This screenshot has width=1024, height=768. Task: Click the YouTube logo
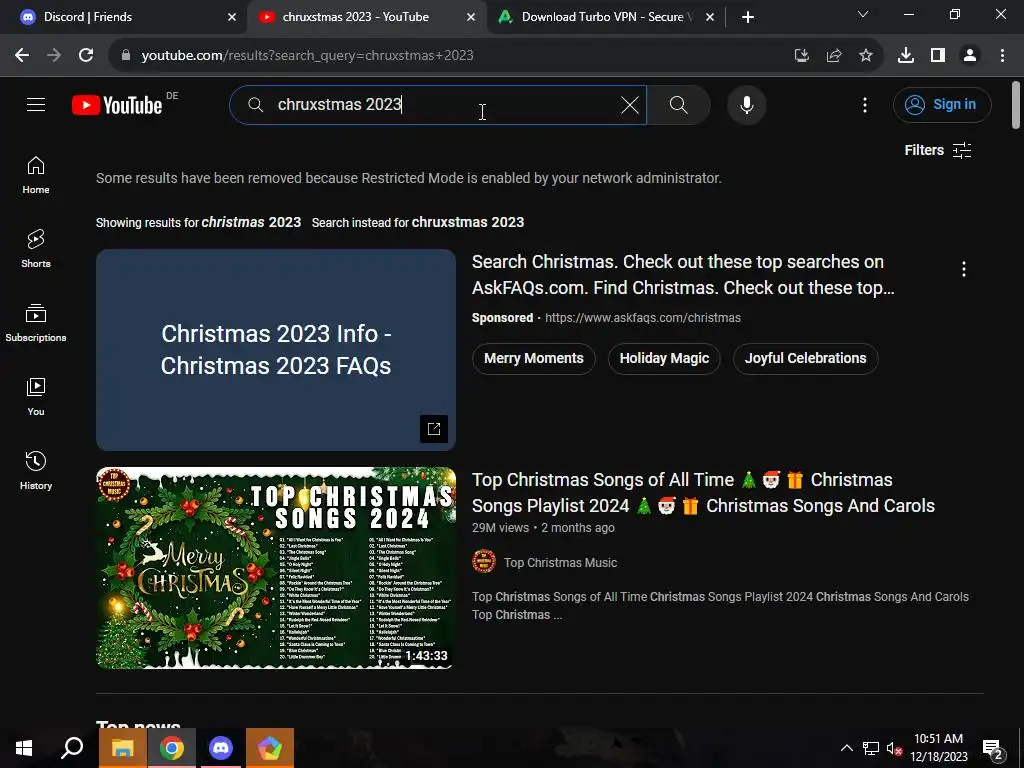point(117,105)
